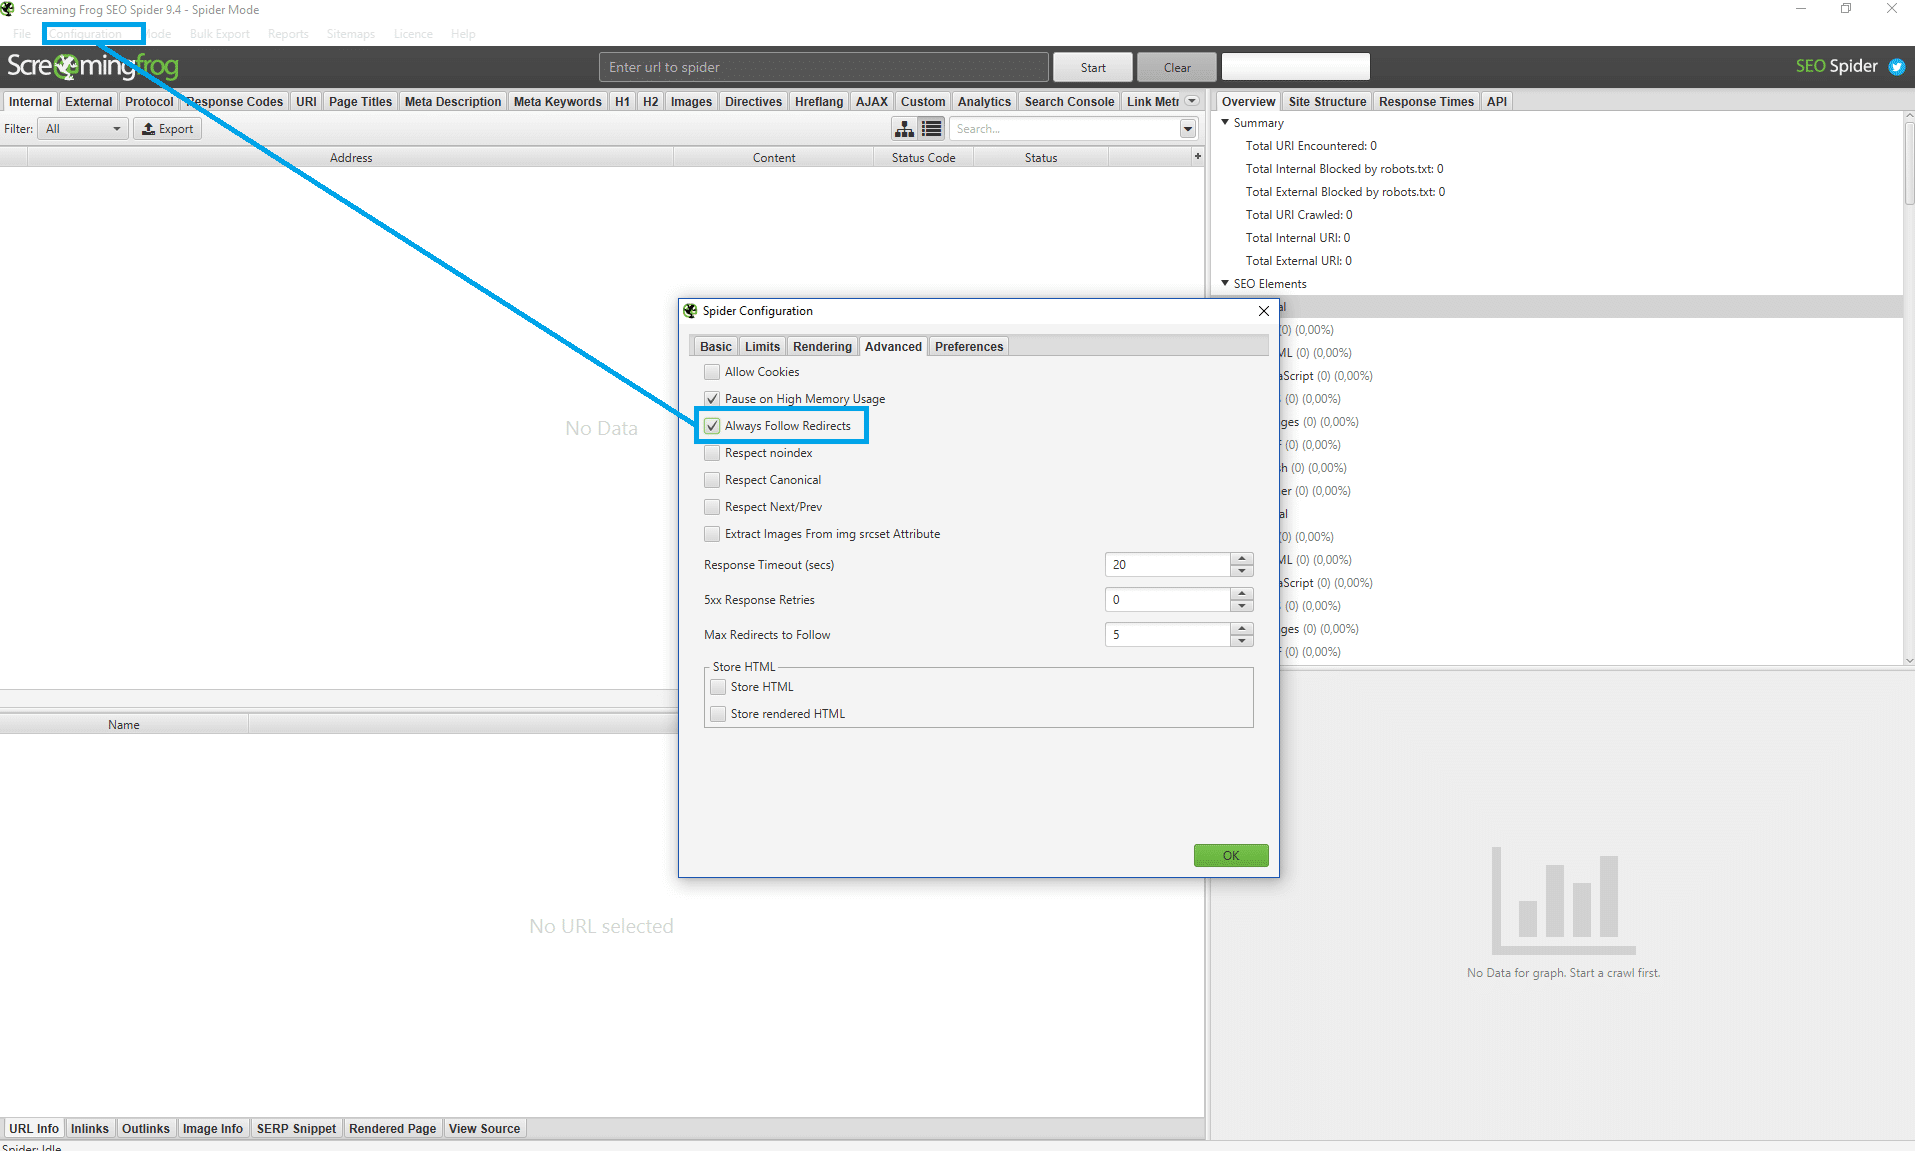Open the tab overflow dropdown arrow
The height and width of the screenshot is (1151, 1915).
1192,101
